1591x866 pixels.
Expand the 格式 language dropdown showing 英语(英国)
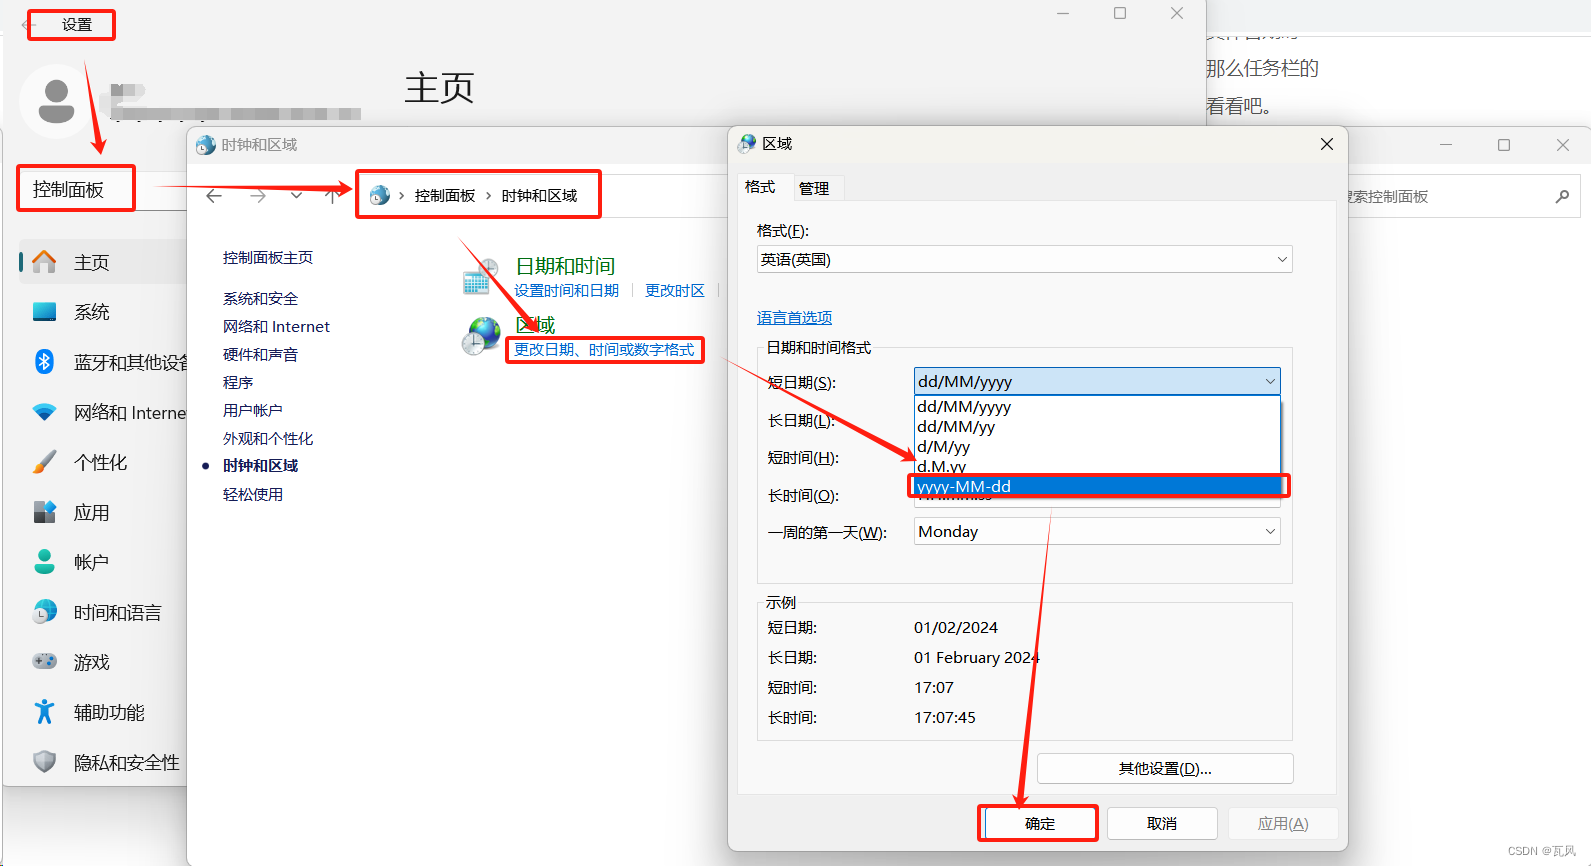1025,260
